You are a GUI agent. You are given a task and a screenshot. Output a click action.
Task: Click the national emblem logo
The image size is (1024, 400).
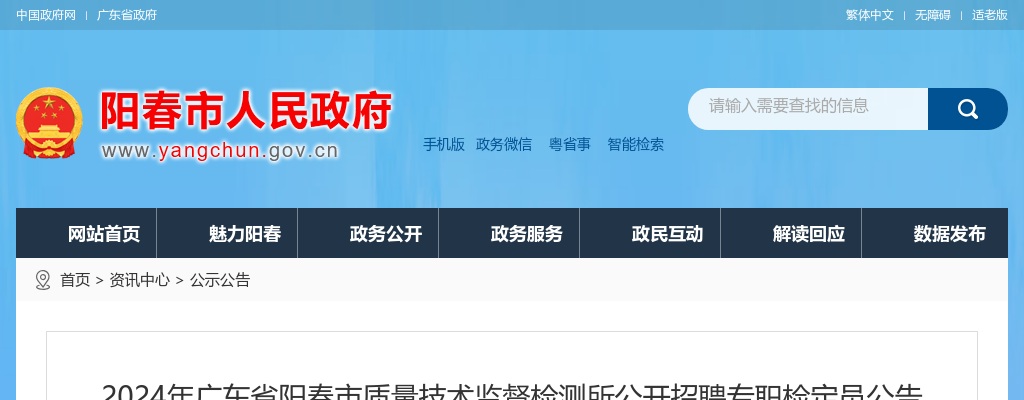[49, 122]
